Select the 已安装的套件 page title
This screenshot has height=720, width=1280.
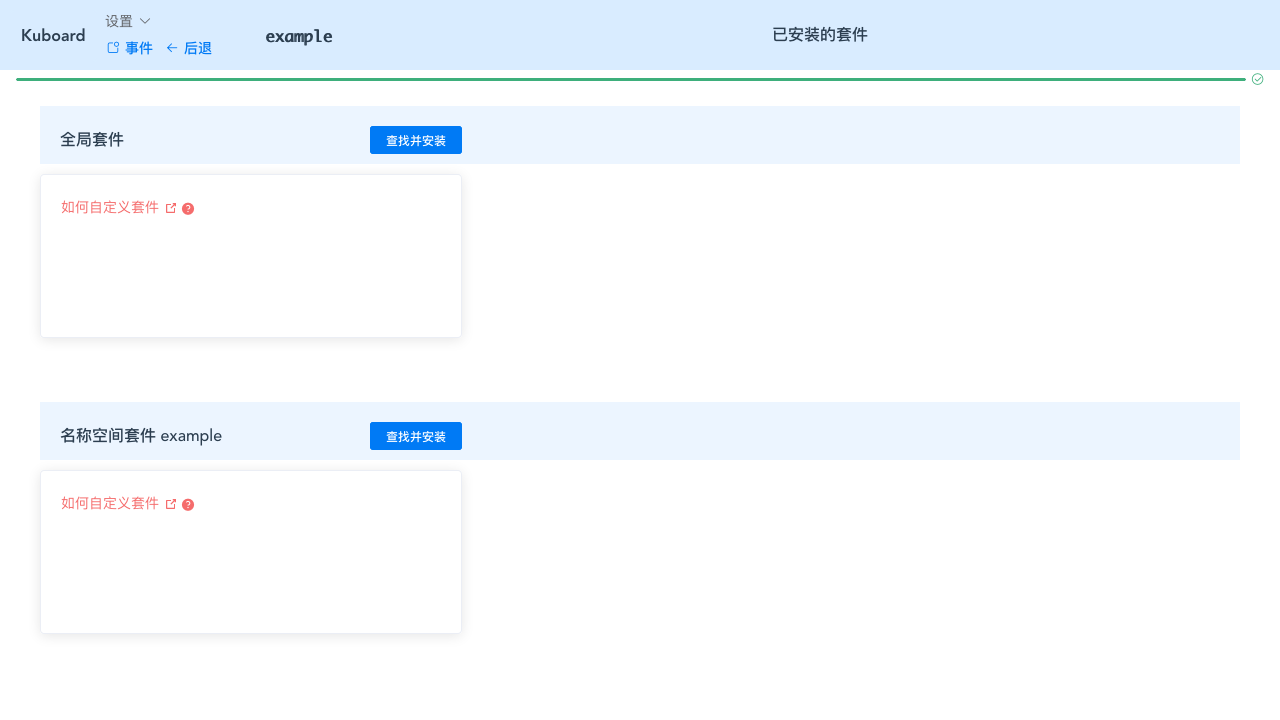tap(820, 35)
